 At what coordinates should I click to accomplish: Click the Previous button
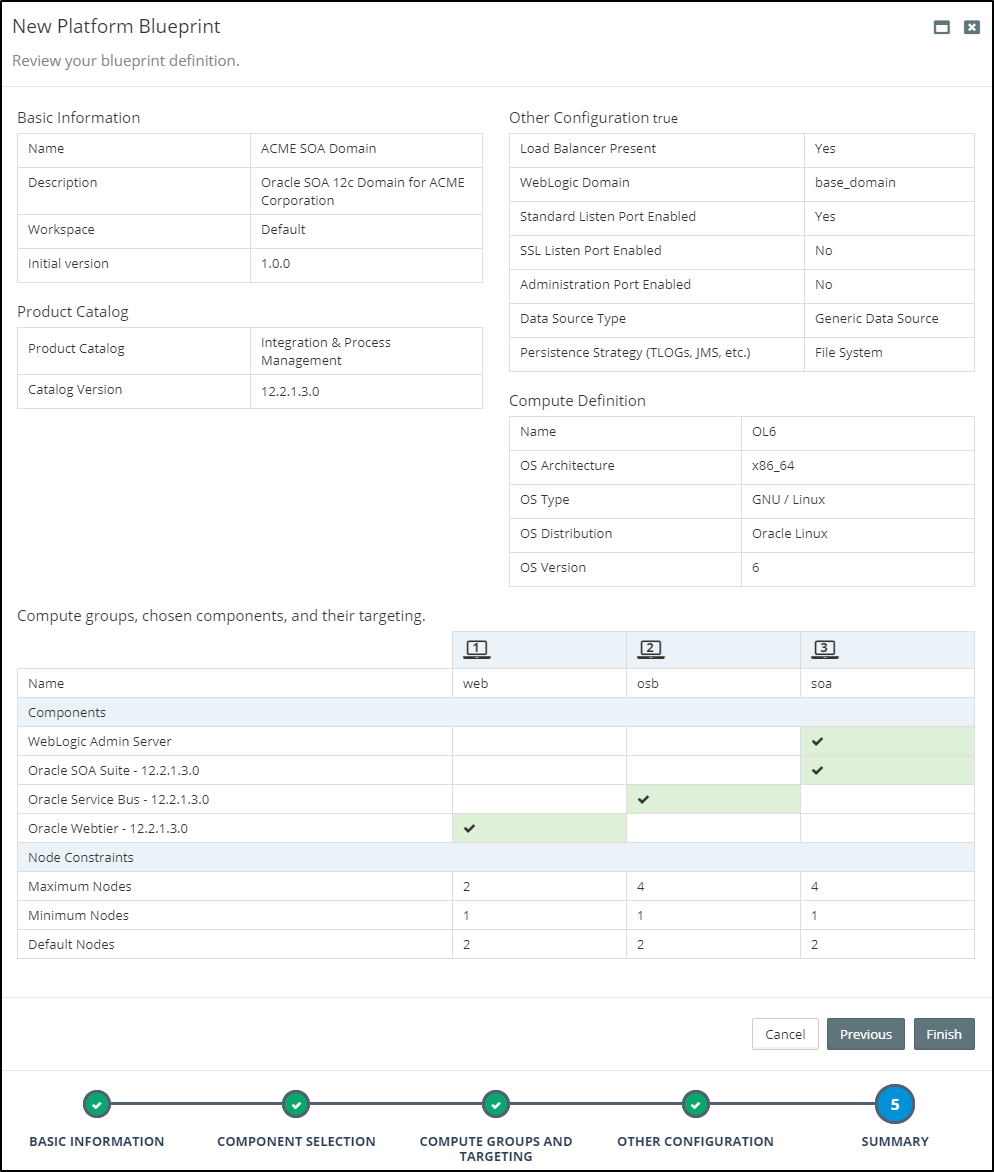[x=866, y=1033]
